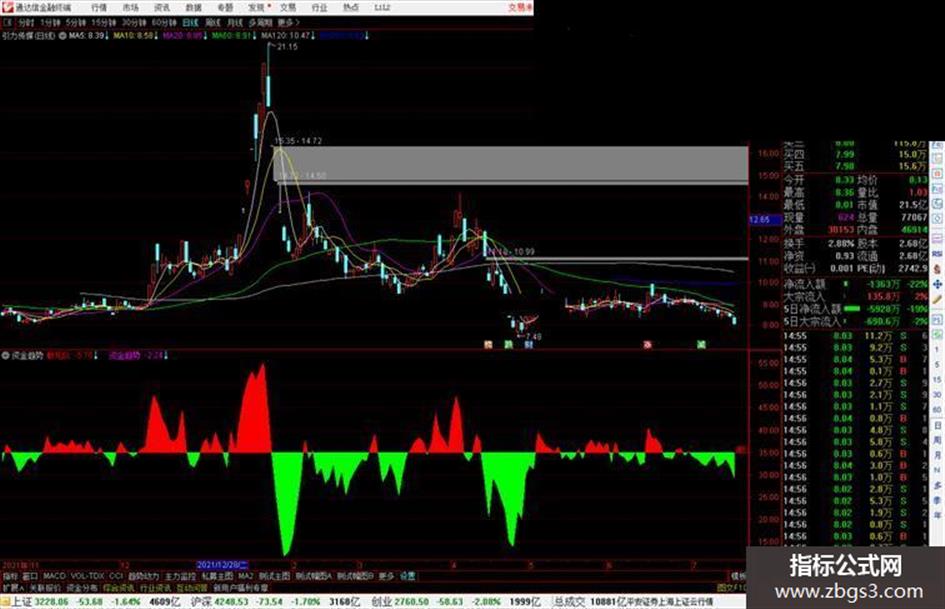Click the arrow after the red indicator value
945x609 pixels.
click(x=95, y=356)
